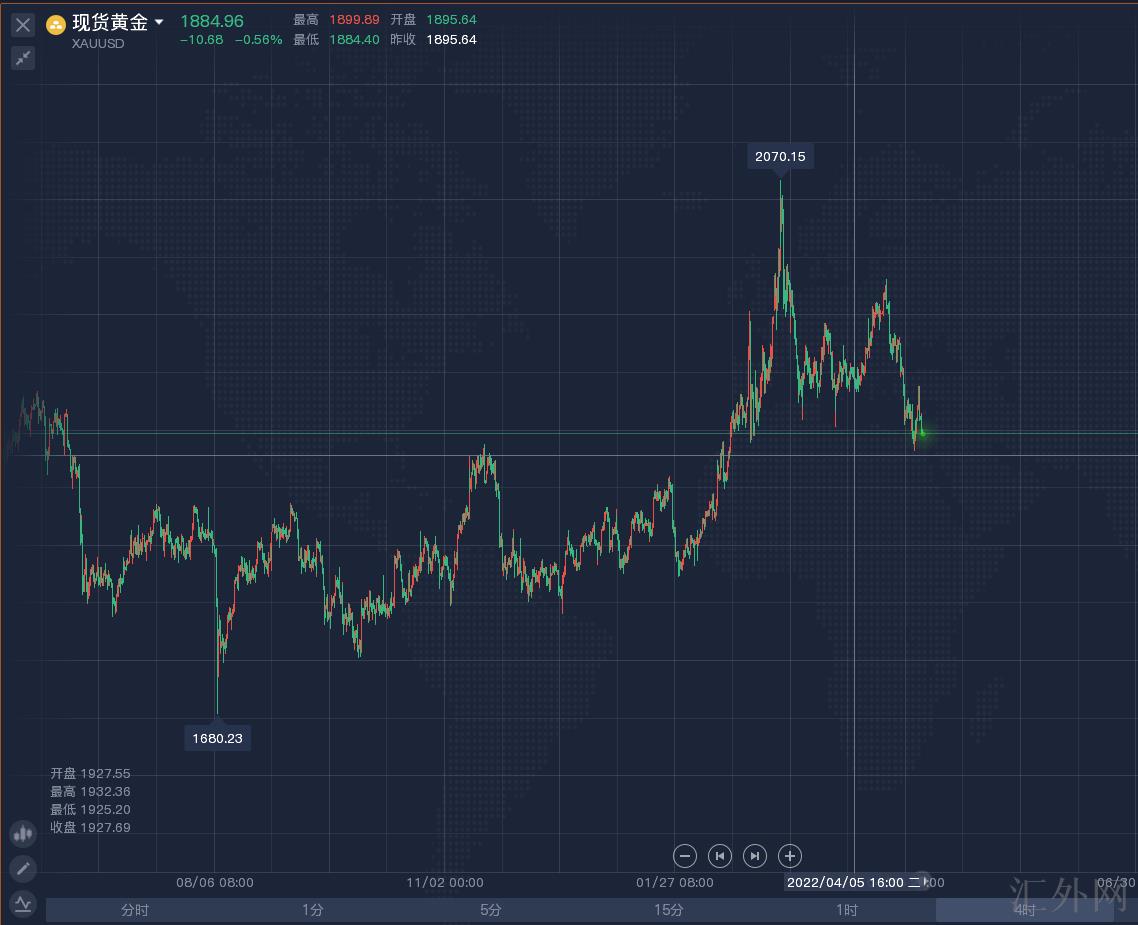The height and width of the screenshot is (925, 1138).
Task: Select the 5分 interval tab
Action: tap(491, 910)
